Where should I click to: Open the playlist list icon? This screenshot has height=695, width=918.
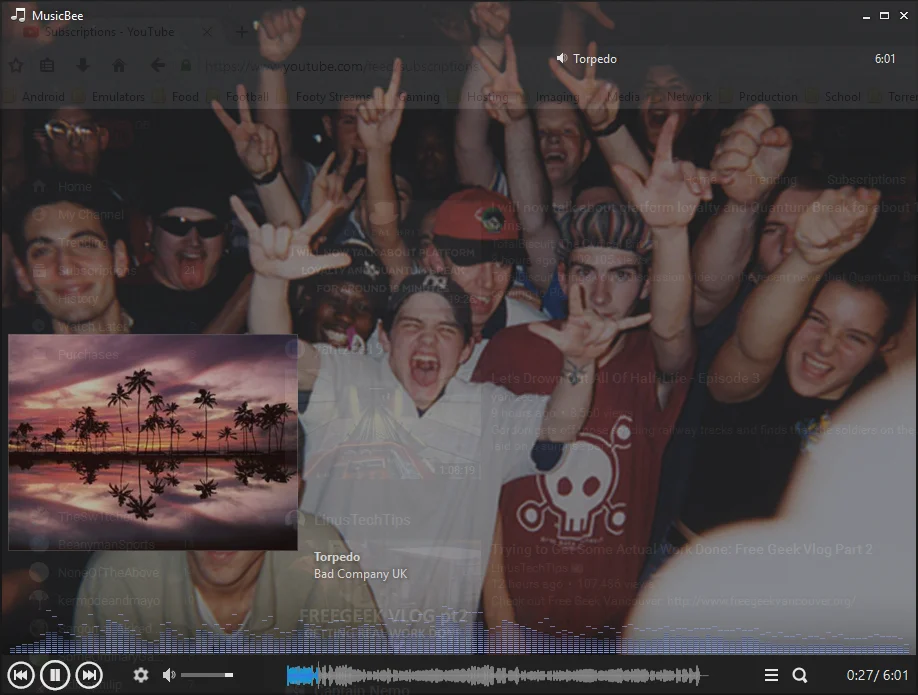coord(771,675)
